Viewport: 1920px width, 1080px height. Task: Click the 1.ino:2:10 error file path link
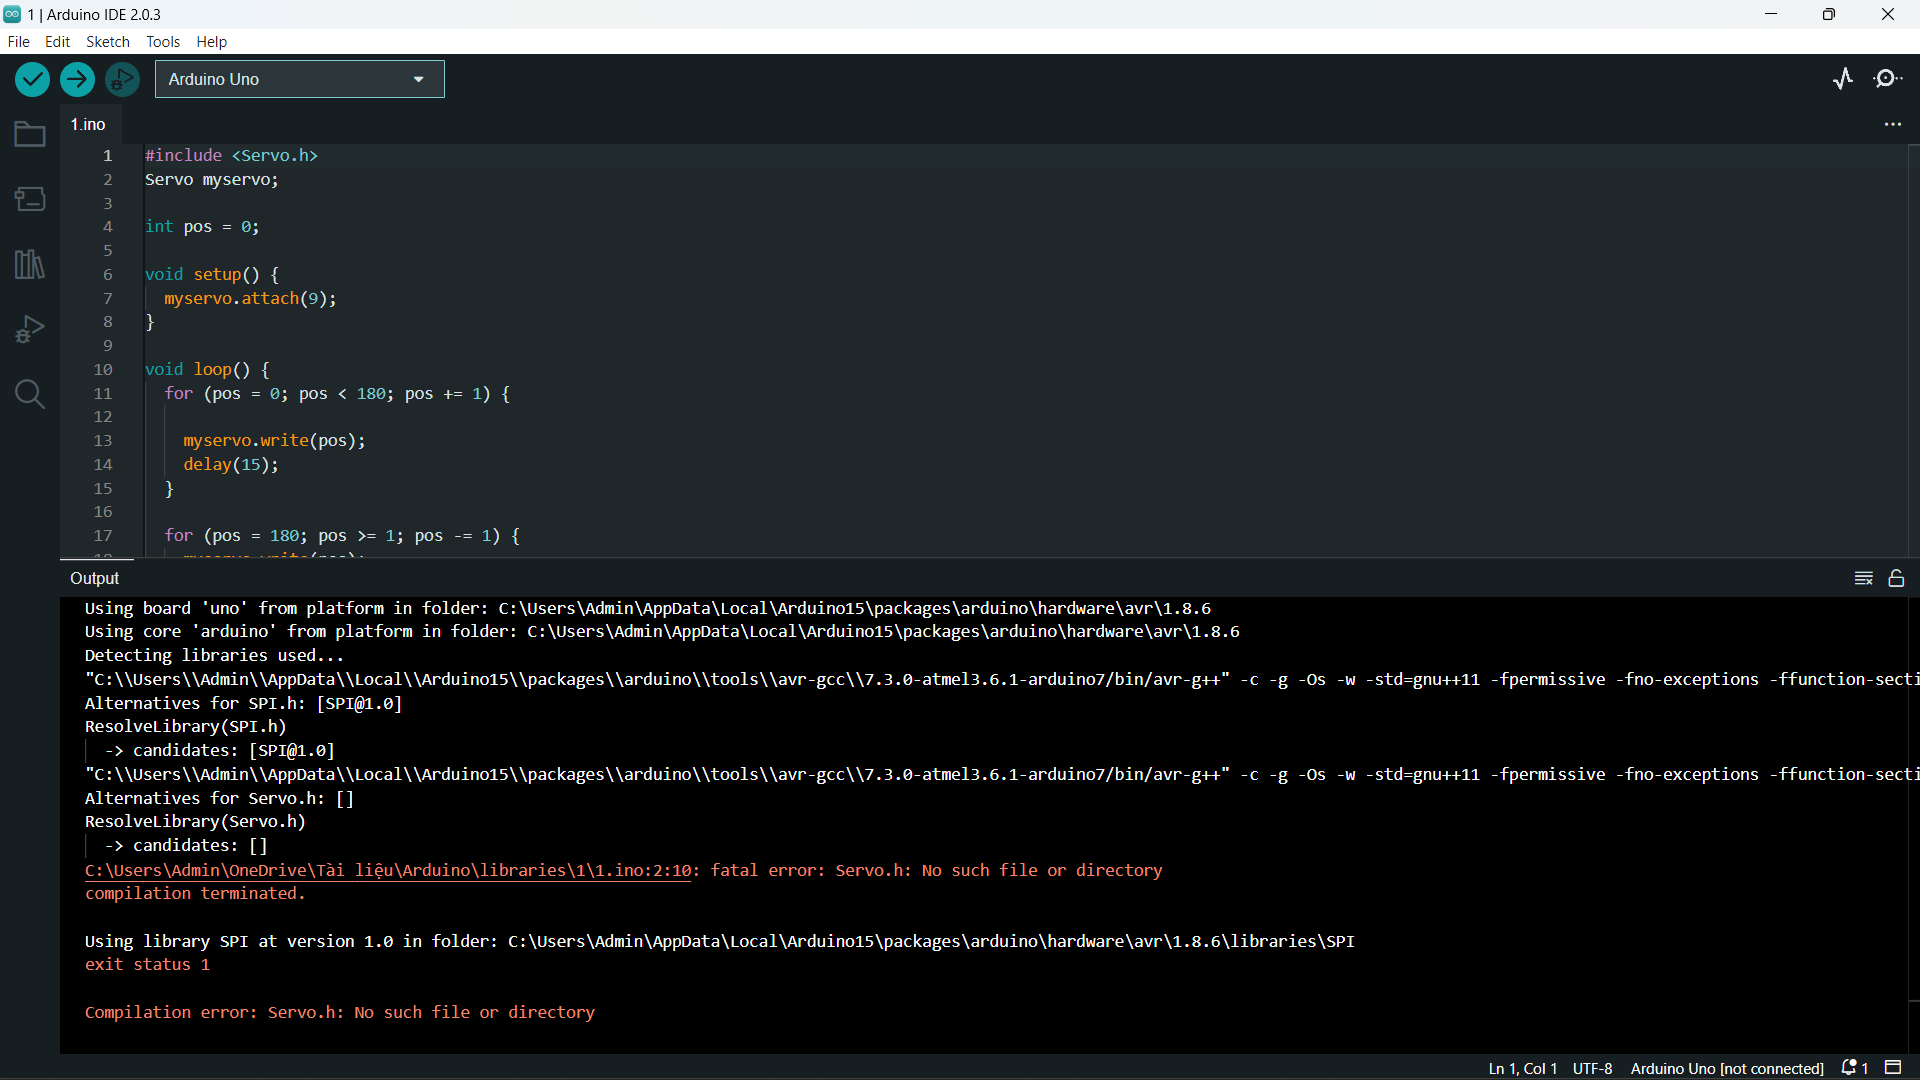pos(388,871)
